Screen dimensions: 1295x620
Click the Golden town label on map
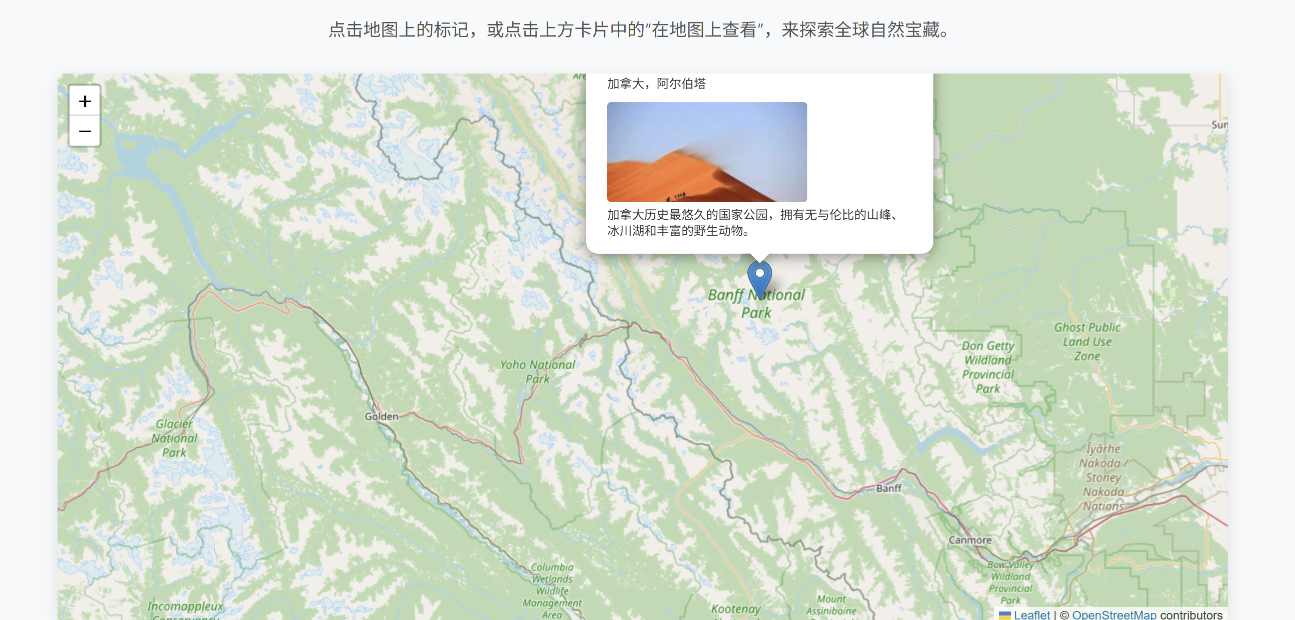point(382,416)
